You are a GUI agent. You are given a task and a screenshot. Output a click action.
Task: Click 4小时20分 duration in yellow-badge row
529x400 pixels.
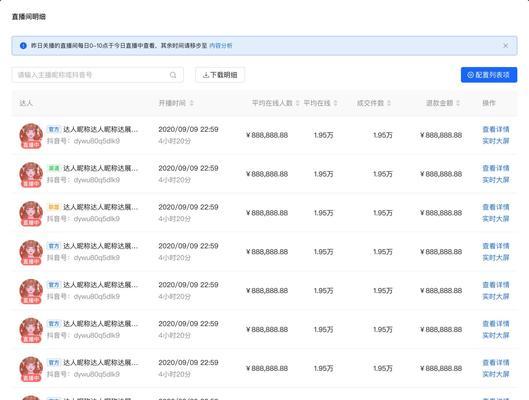(x=174, y=219)
